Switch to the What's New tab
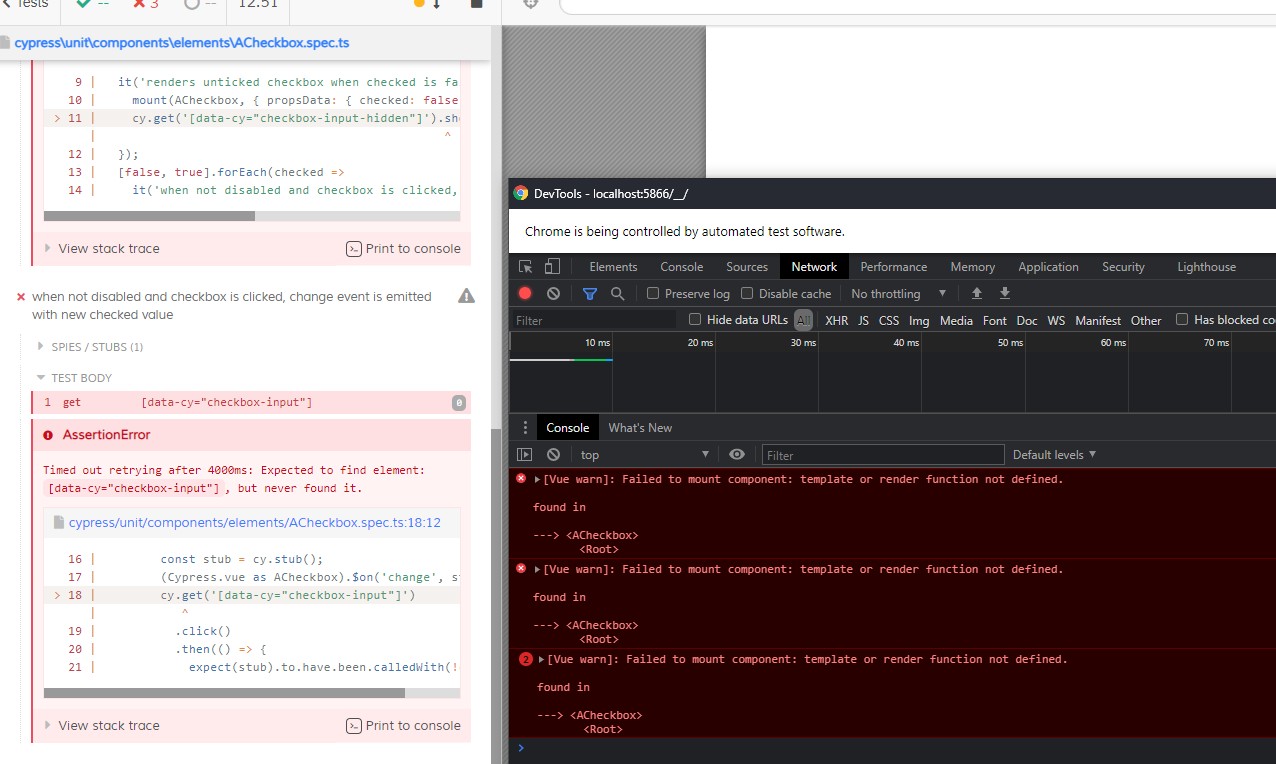Screen dimensions: 1276x764 click(639, 427)
